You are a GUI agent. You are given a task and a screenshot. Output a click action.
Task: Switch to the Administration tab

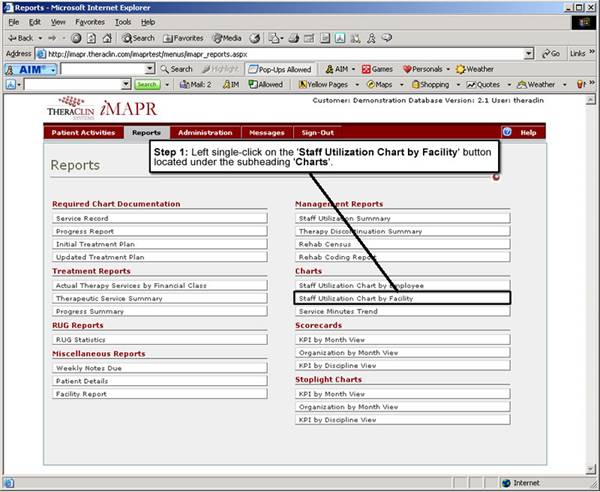[x=205, y=132]
